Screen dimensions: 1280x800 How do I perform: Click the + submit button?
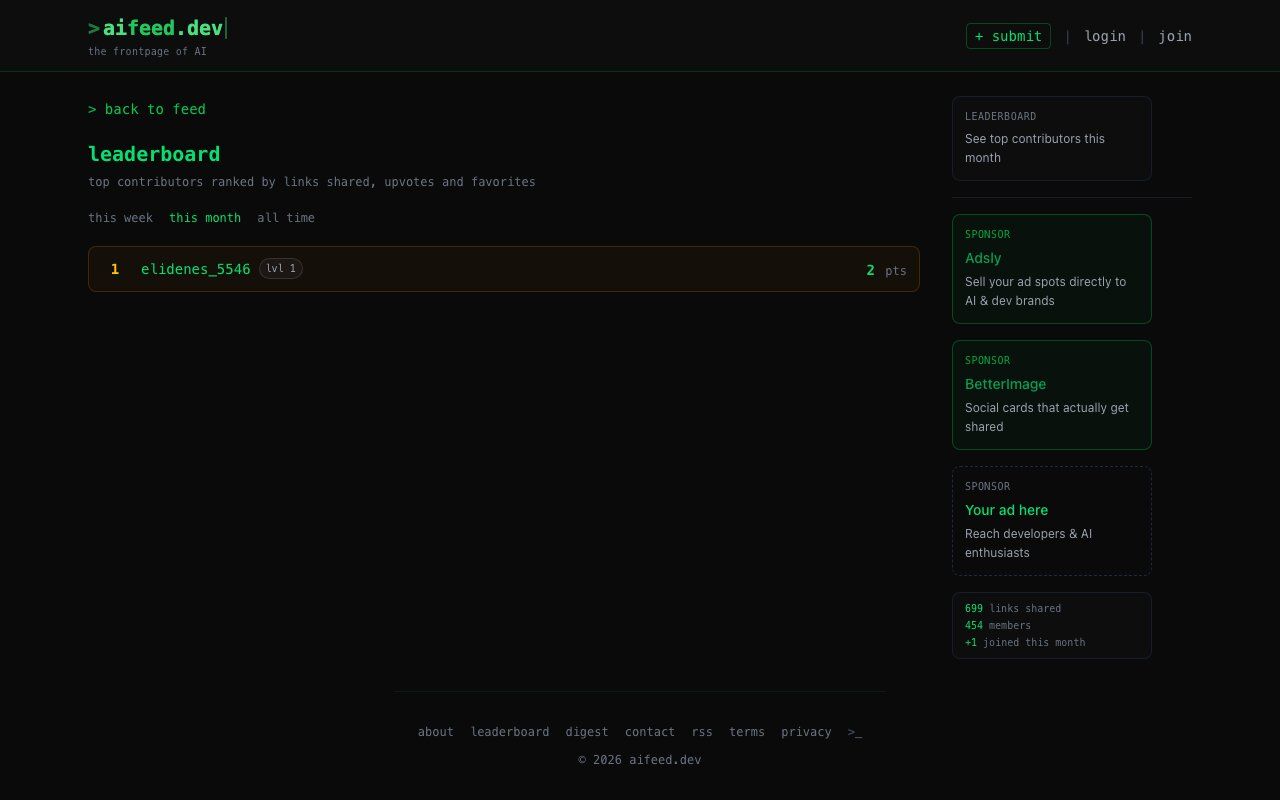point(1008,36)
